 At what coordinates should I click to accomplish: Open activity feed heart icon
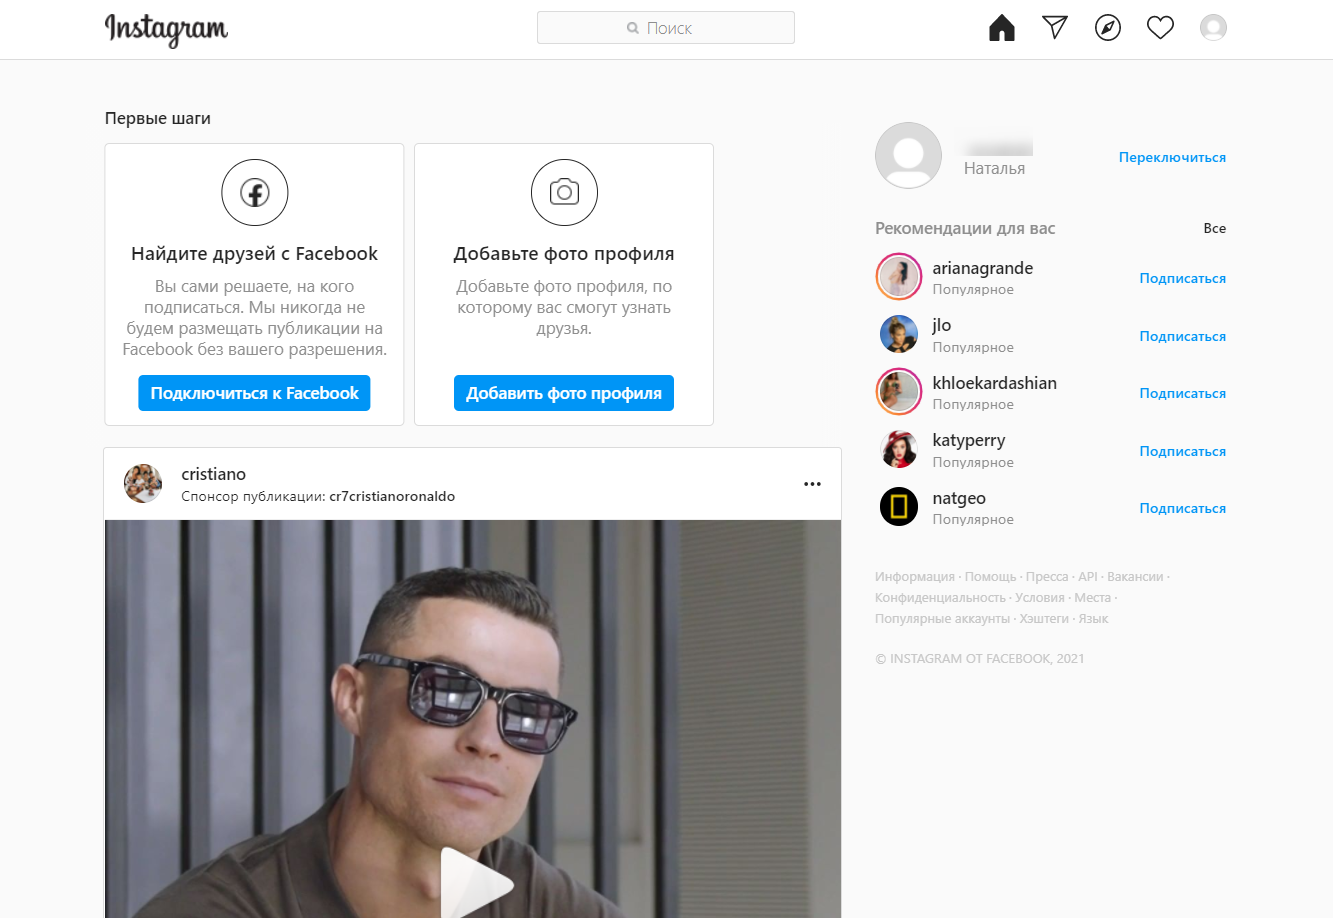(x=1160, y=28)
